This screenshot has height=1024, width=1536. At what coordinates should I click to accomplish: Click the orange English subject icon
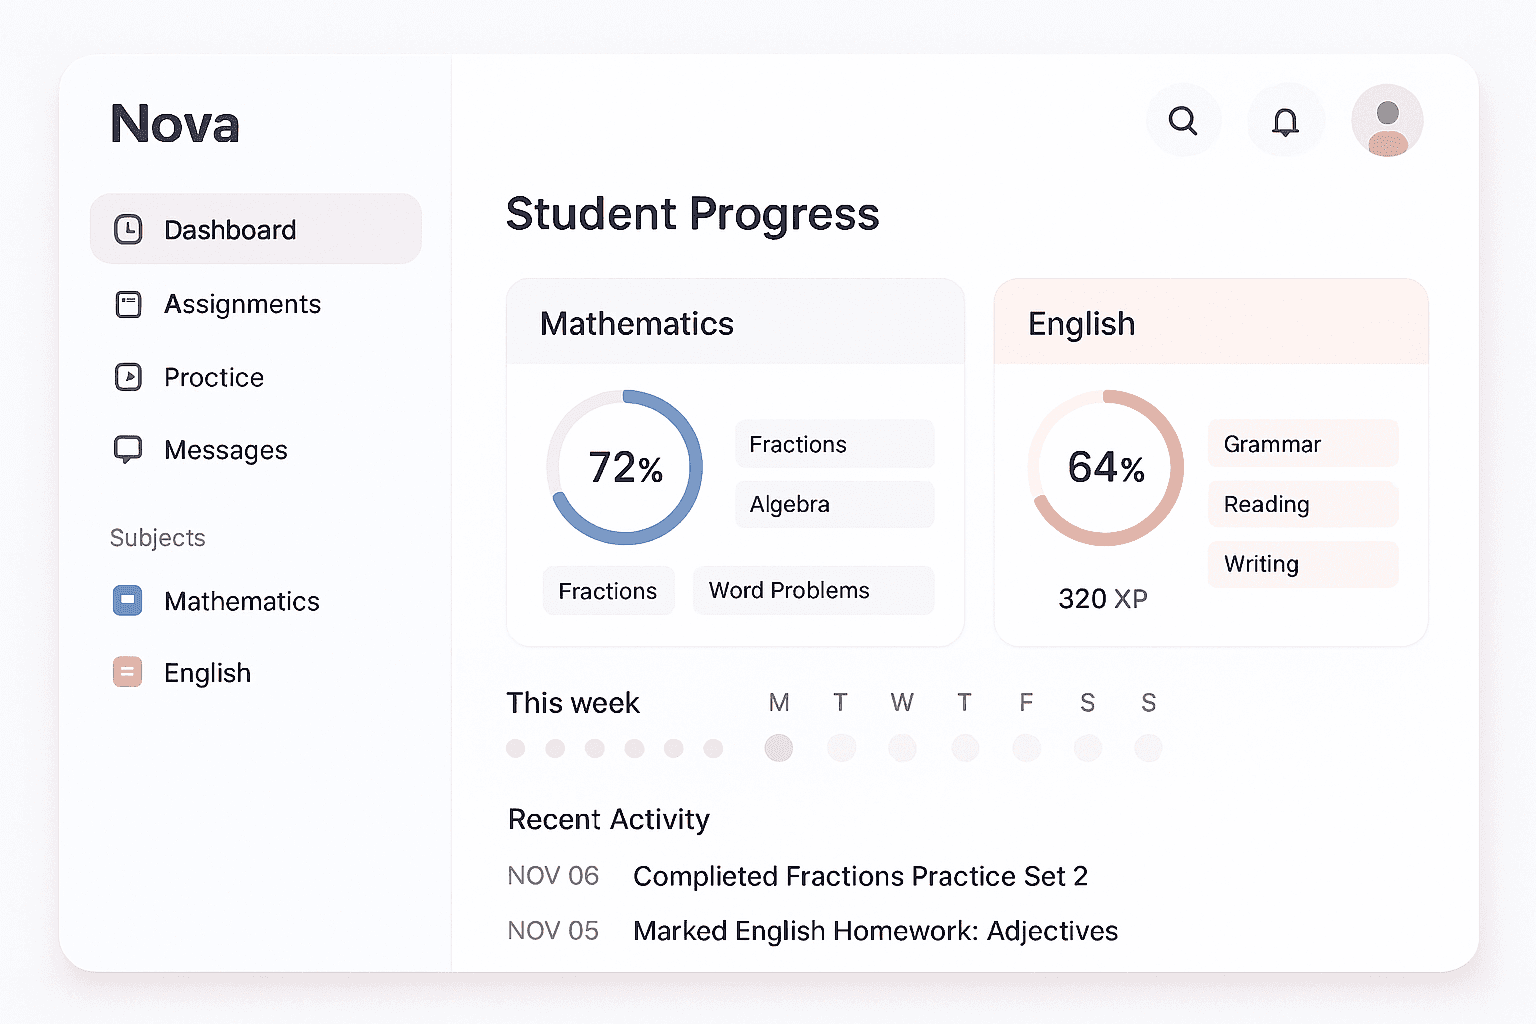tap(128, 672)
